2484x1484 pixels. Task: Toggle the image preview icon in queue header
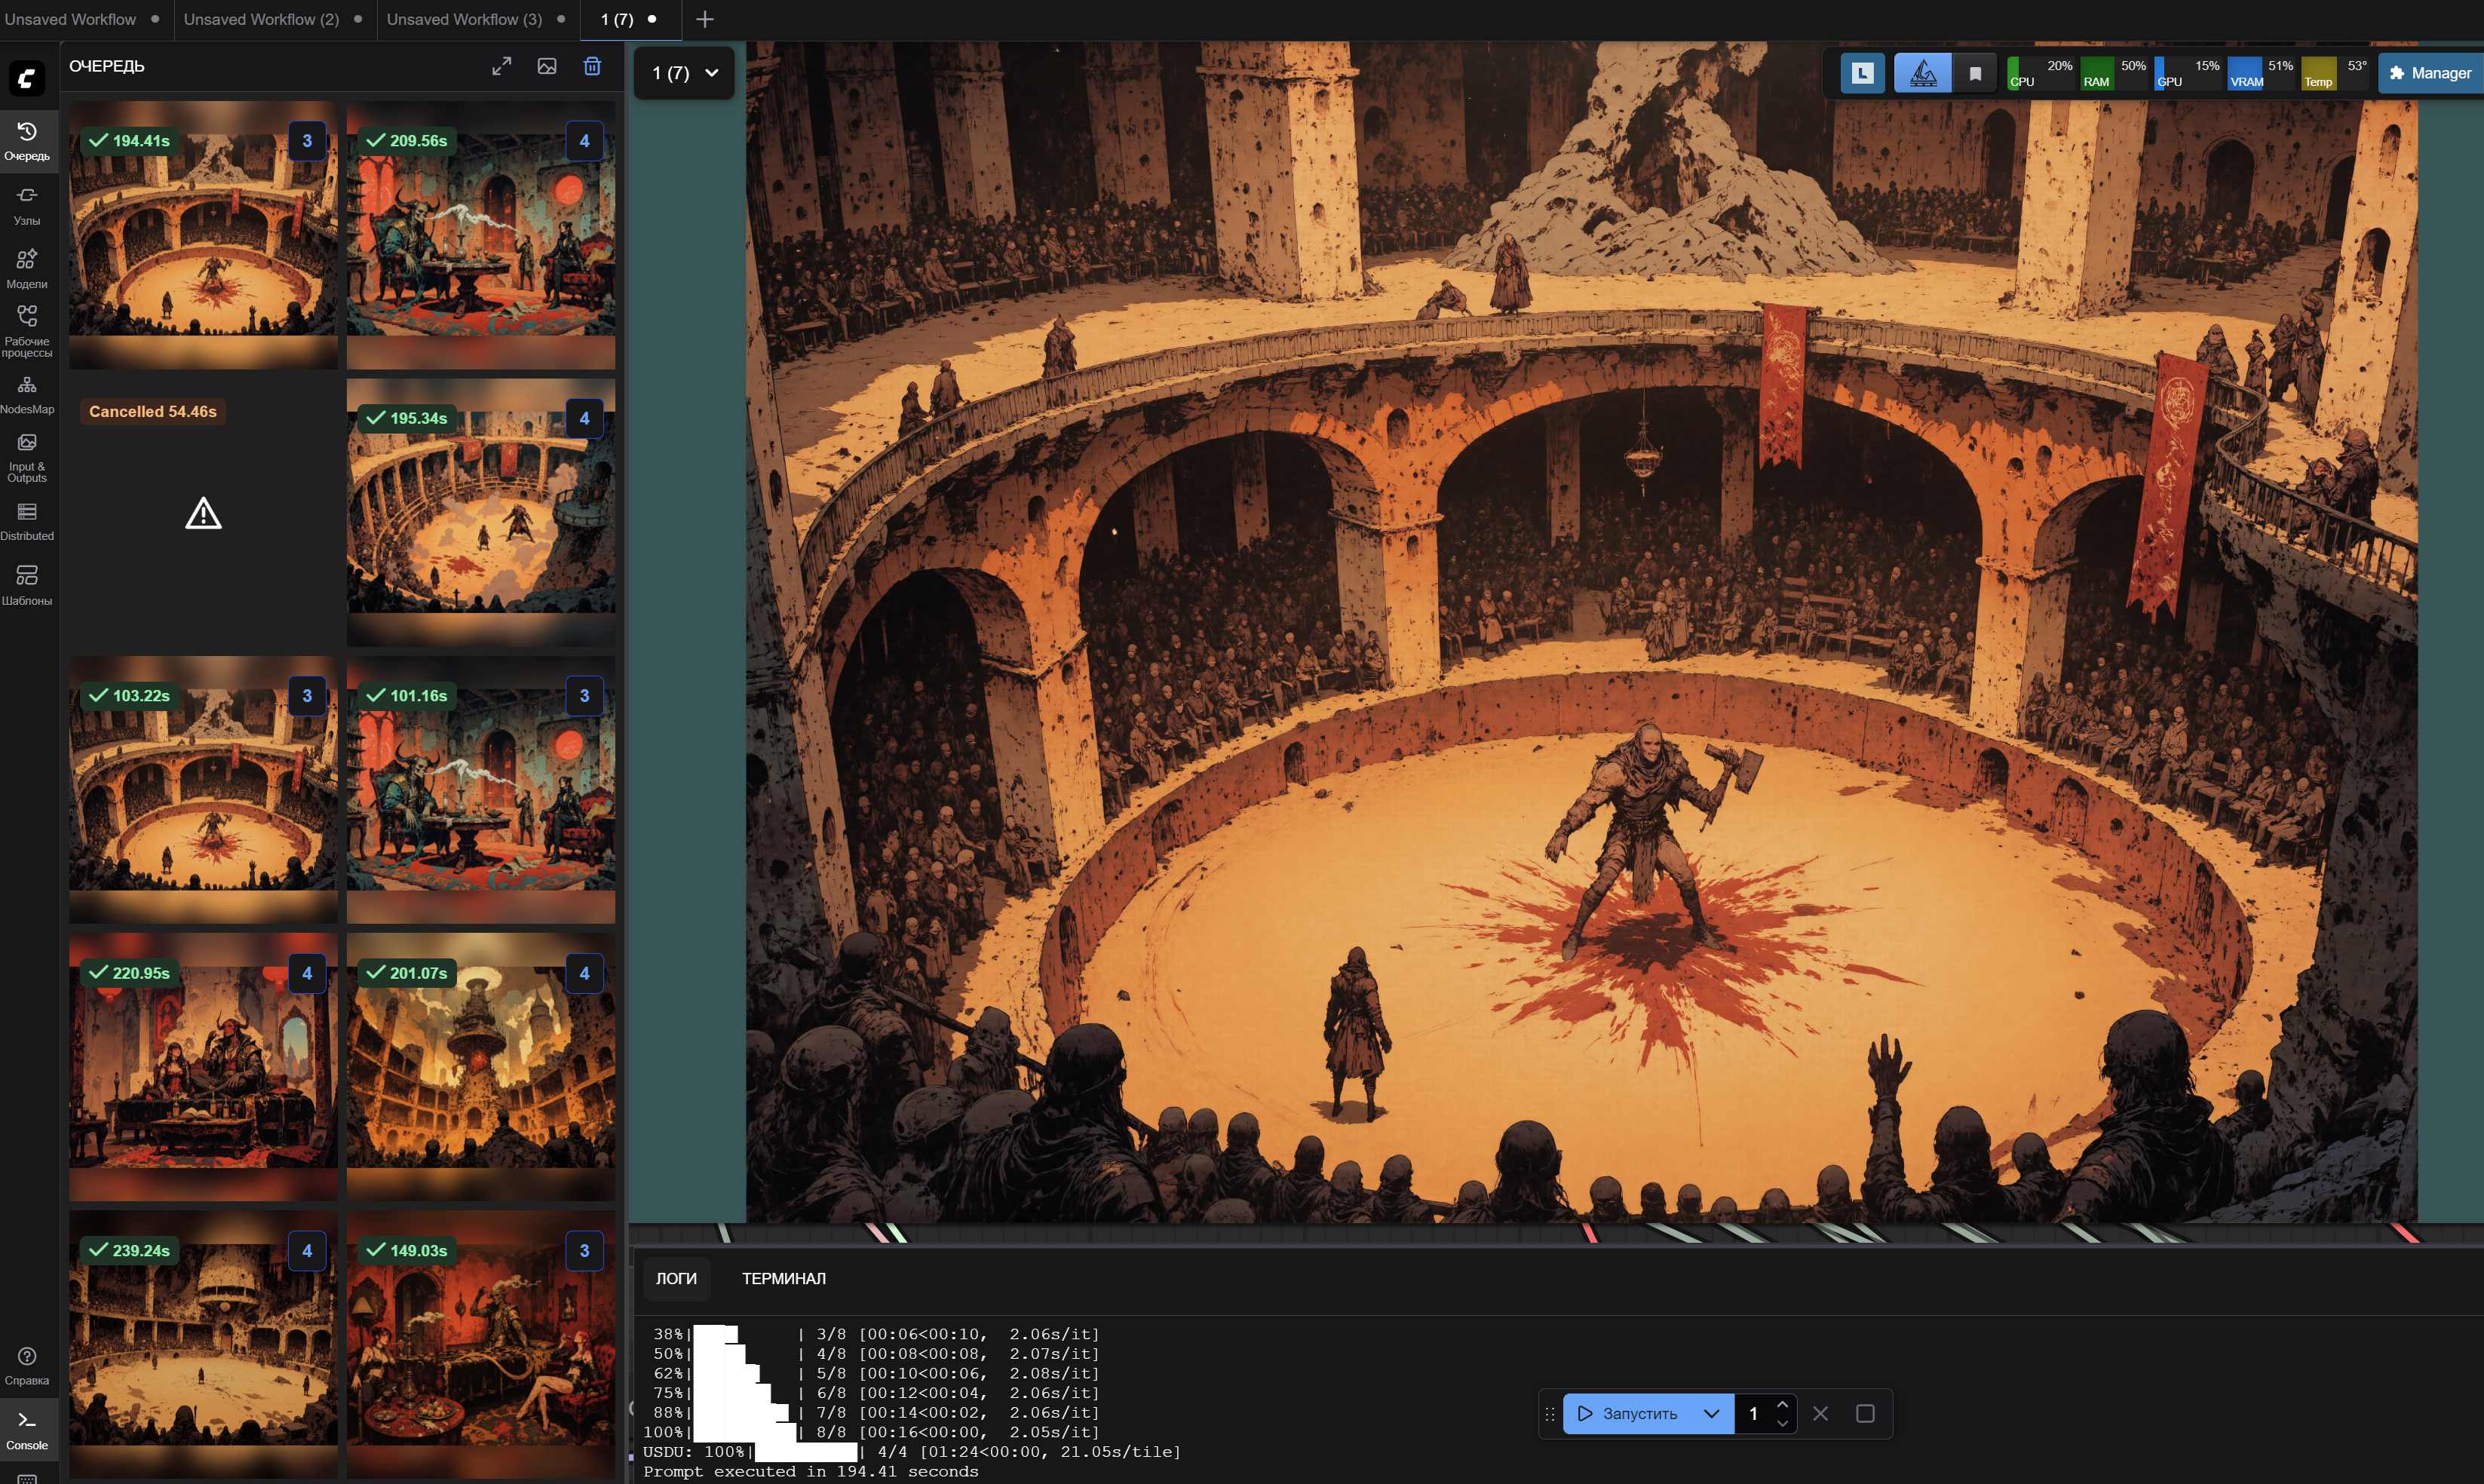click(x=547, y=66)
